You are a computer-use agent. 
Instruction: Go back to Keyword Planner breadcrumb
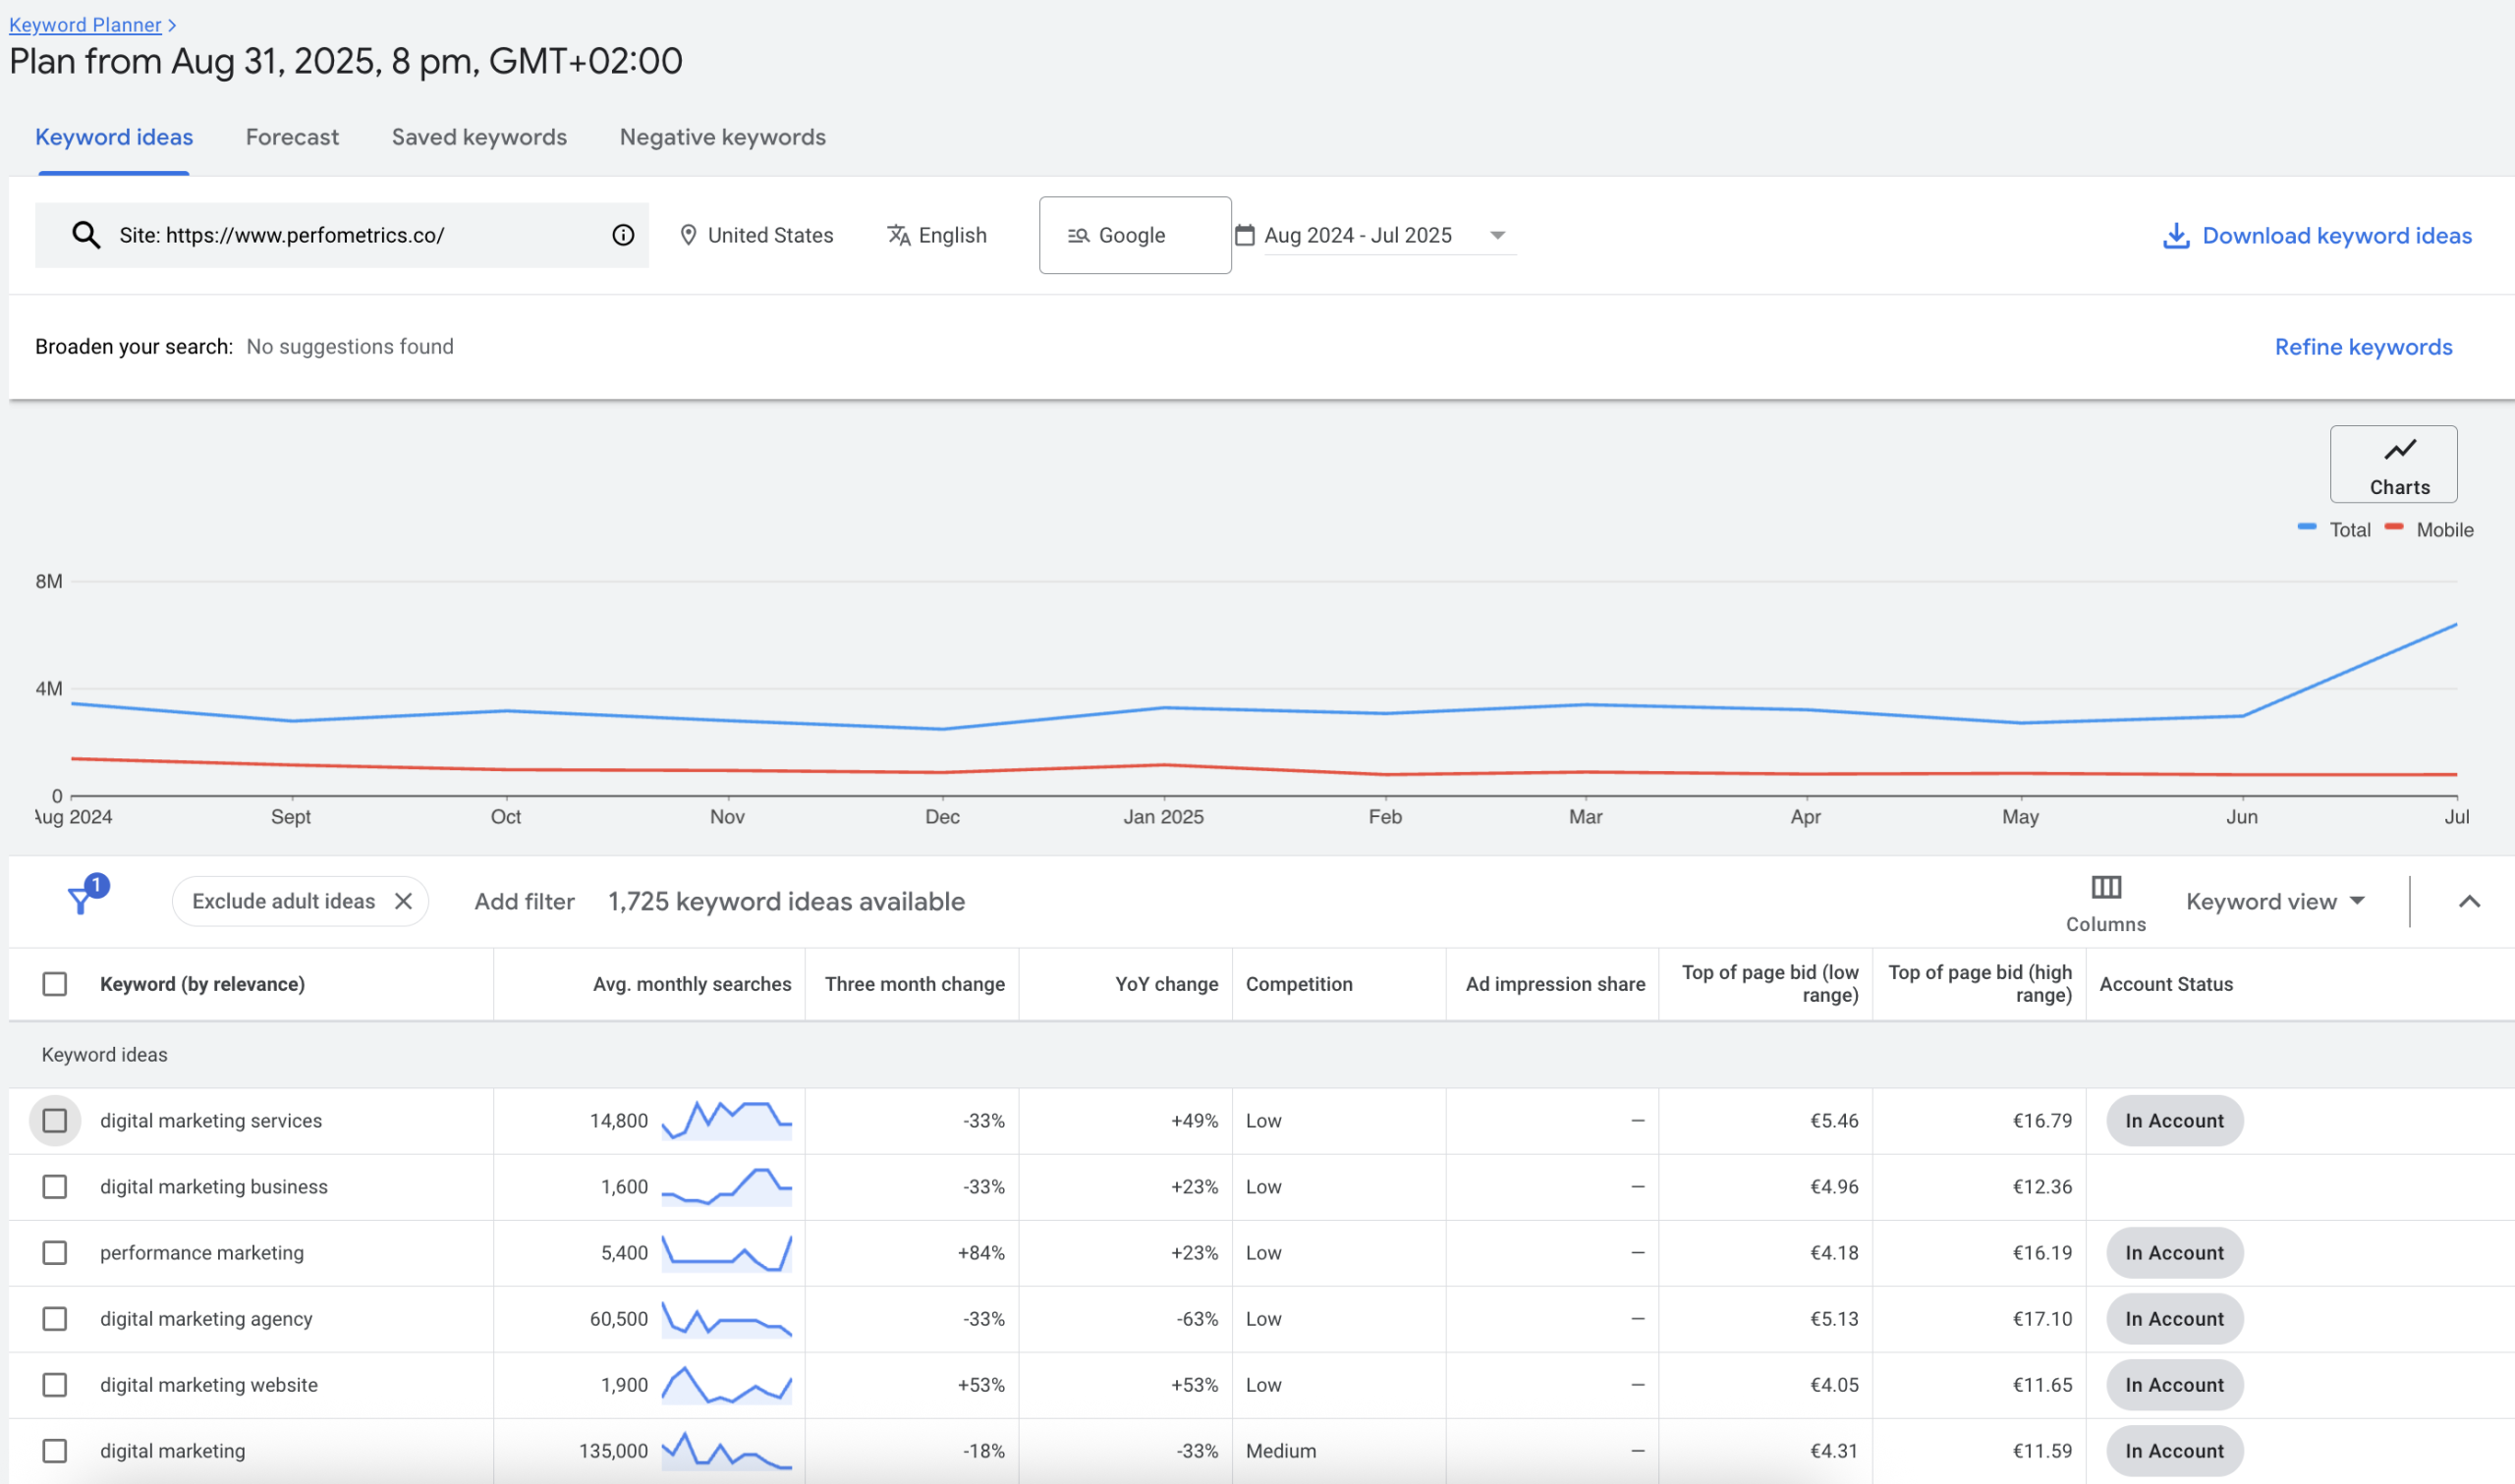pyautogui.click(x=85, y=24)
